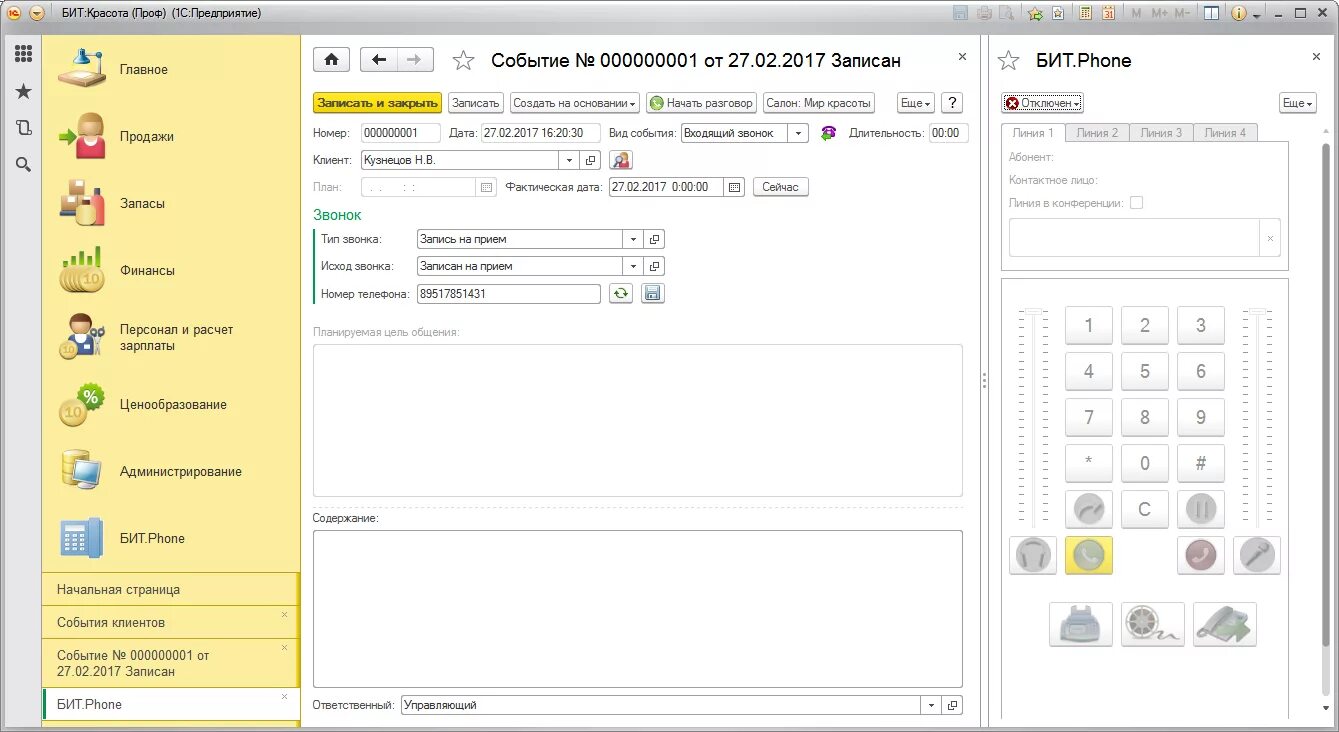Click the headphones button on the dialpad
The image size is (1339, 732).
tap(1033, 555)
